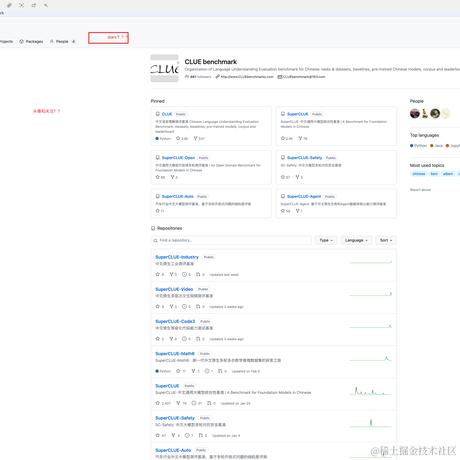Open SuperCLUE-Industry in the repositories list
460x460 pixels.
click(x=177, y=257)
